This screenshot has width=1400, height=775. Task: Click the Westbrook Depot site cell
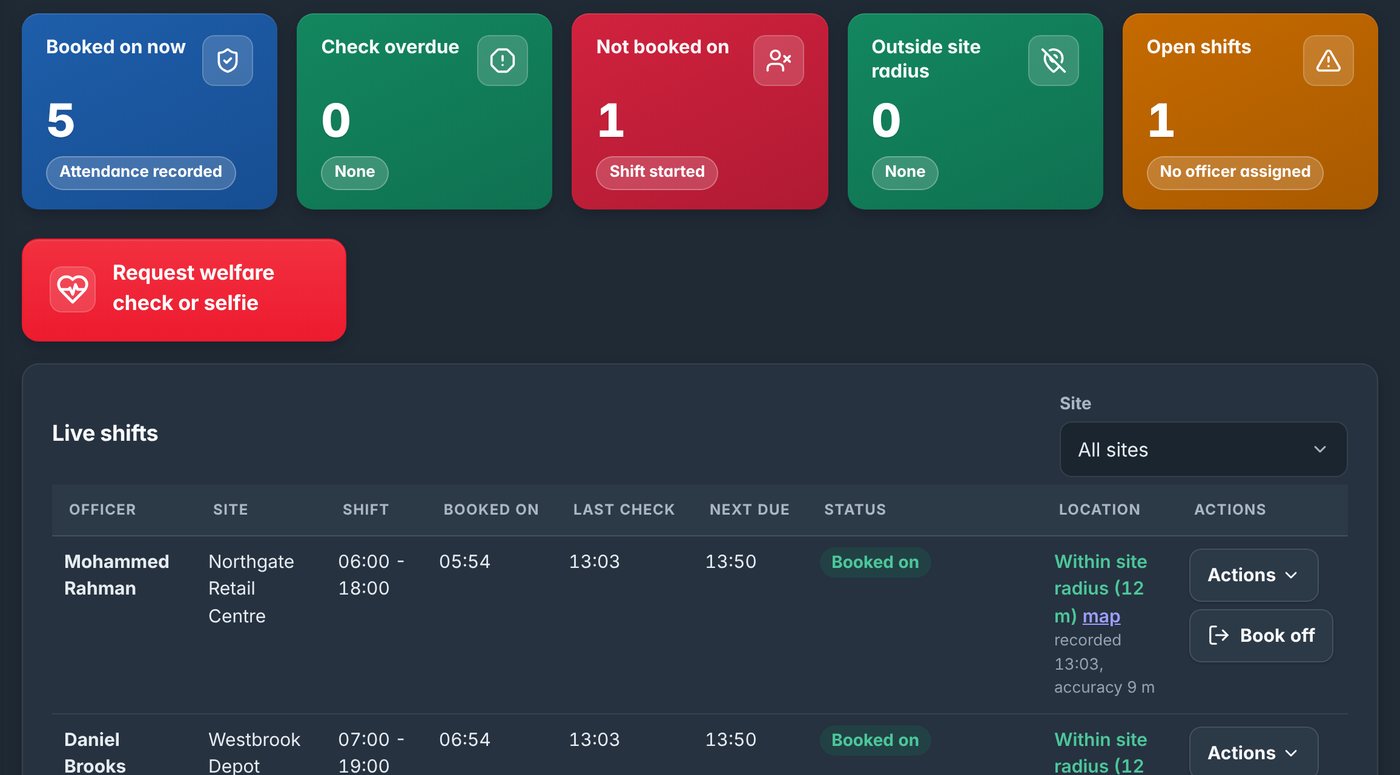tap(254, 753)
